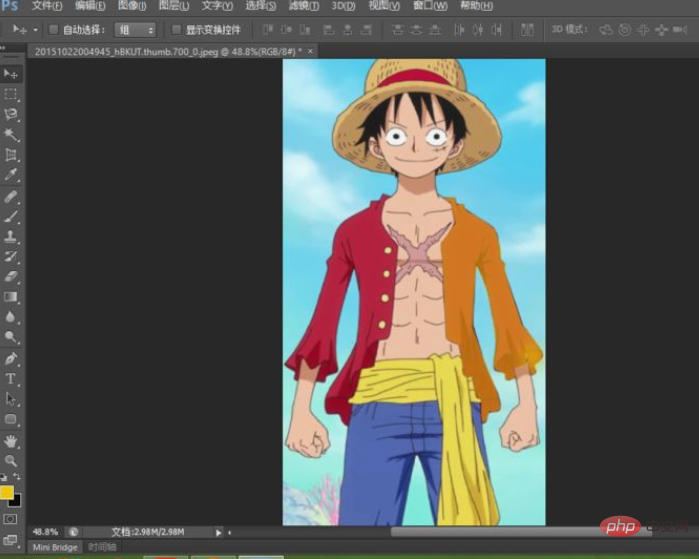Open the 3D(D) menu
699x559 pixels.
coord(343,6)
